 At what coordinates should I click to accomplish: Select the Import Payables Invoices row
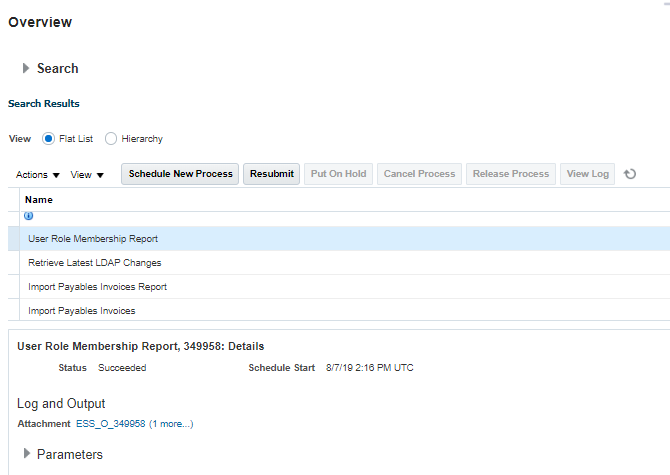coord(339,311)
